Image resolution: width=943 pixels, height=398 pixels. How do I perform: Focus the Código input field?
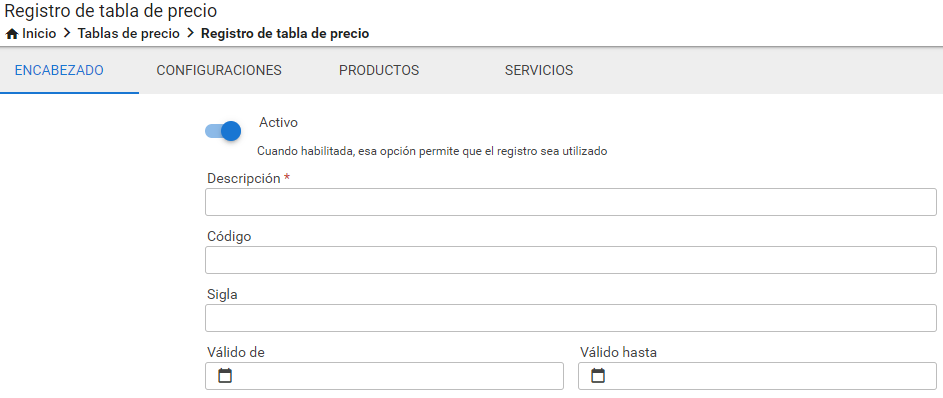coord(571,260)
